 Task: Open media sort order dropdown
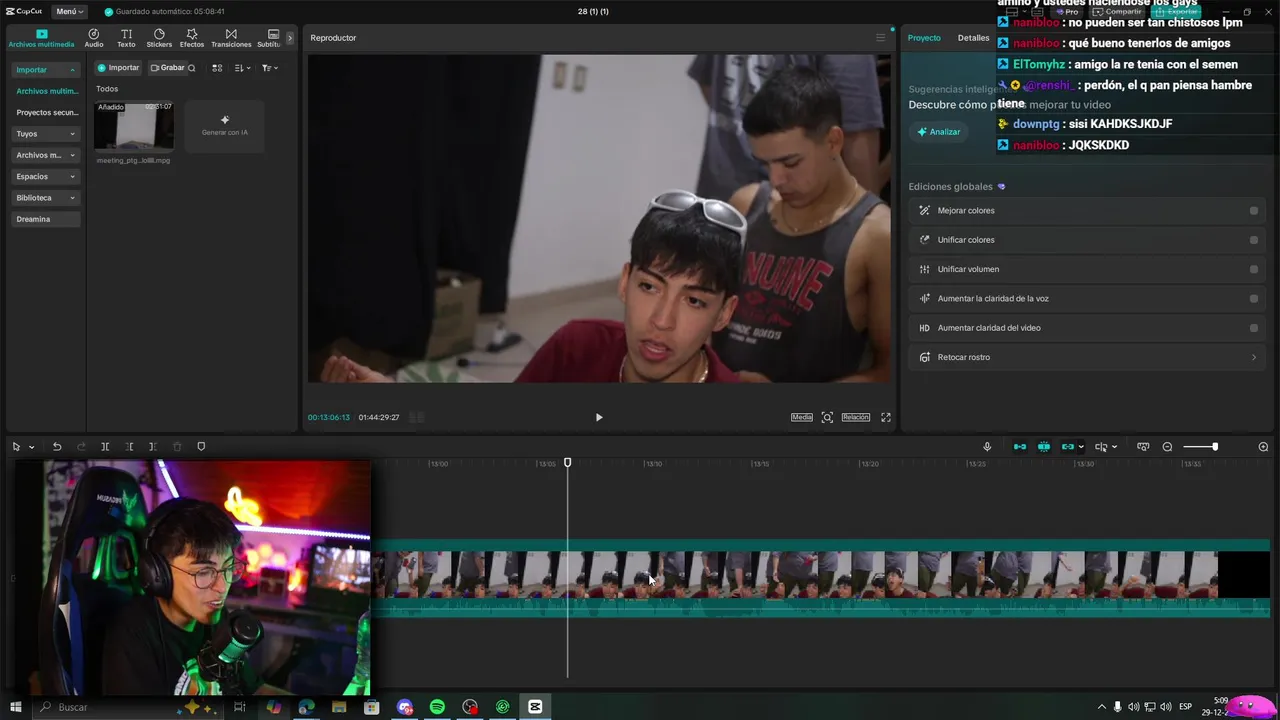242,68
